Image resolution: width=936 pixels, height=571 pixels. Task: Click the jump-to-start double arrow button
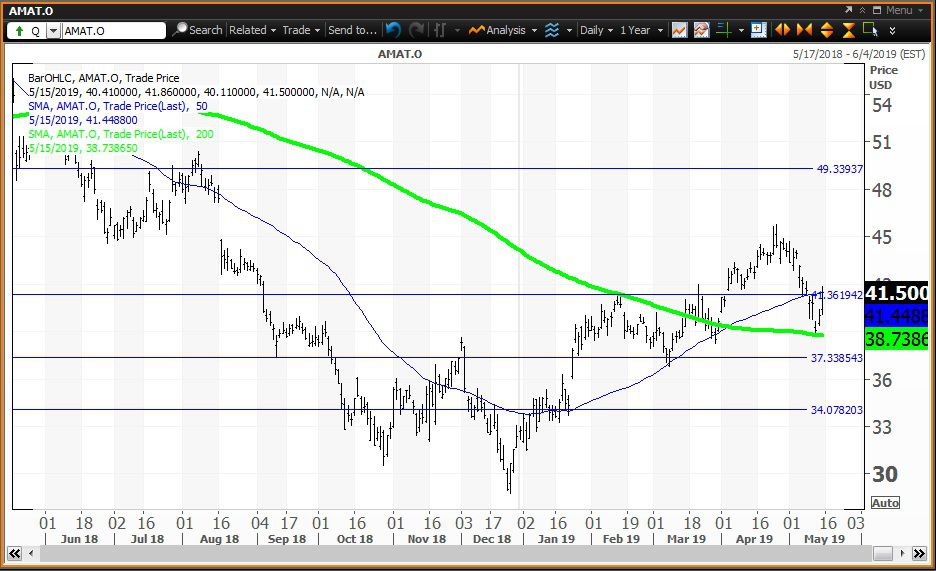tap(14, 554)
